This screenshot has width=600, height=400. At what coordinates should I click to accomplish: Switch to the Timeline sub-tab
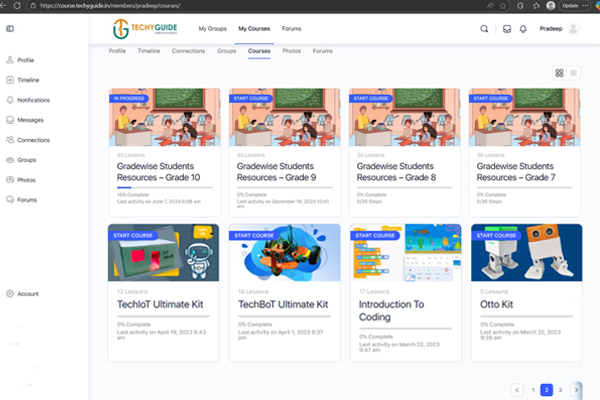[x=149, y=51]
